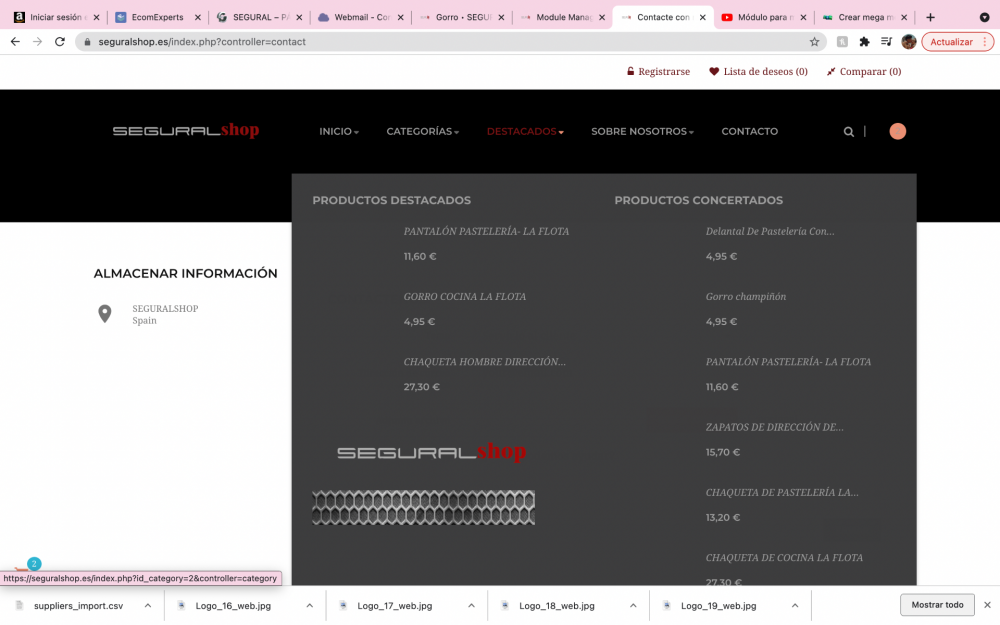Click the Mostrar todo downloads button
1000x625 pixels.
tap(937, 605)
